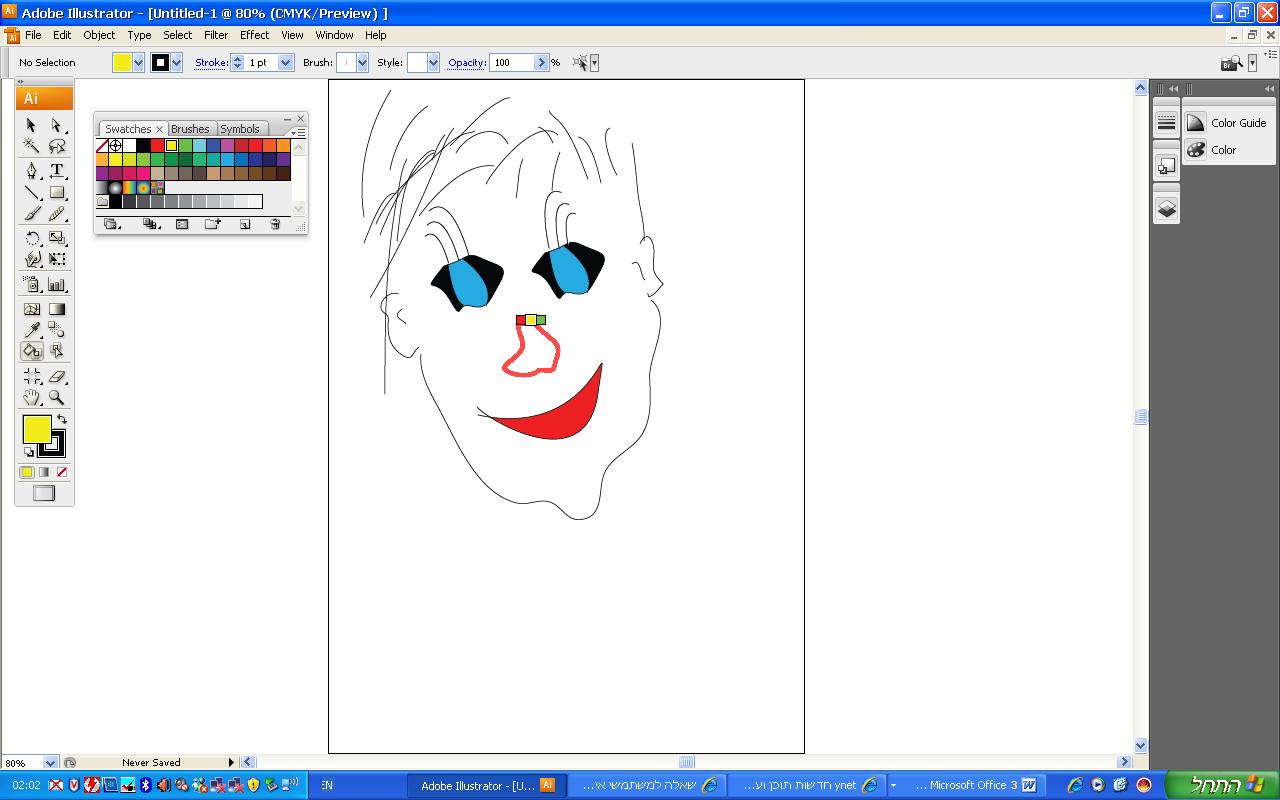Viewport: 1280px width, 800px height.
Task: Switch to the Brushes tab
Action: (x=190, y=129)
